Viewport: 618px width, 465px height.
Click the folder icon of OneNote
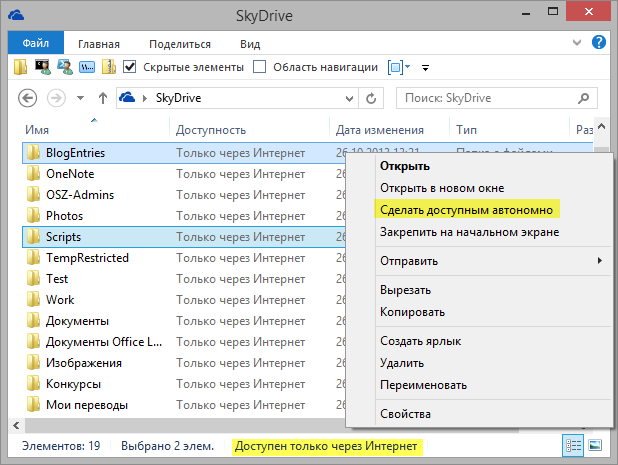34,173
